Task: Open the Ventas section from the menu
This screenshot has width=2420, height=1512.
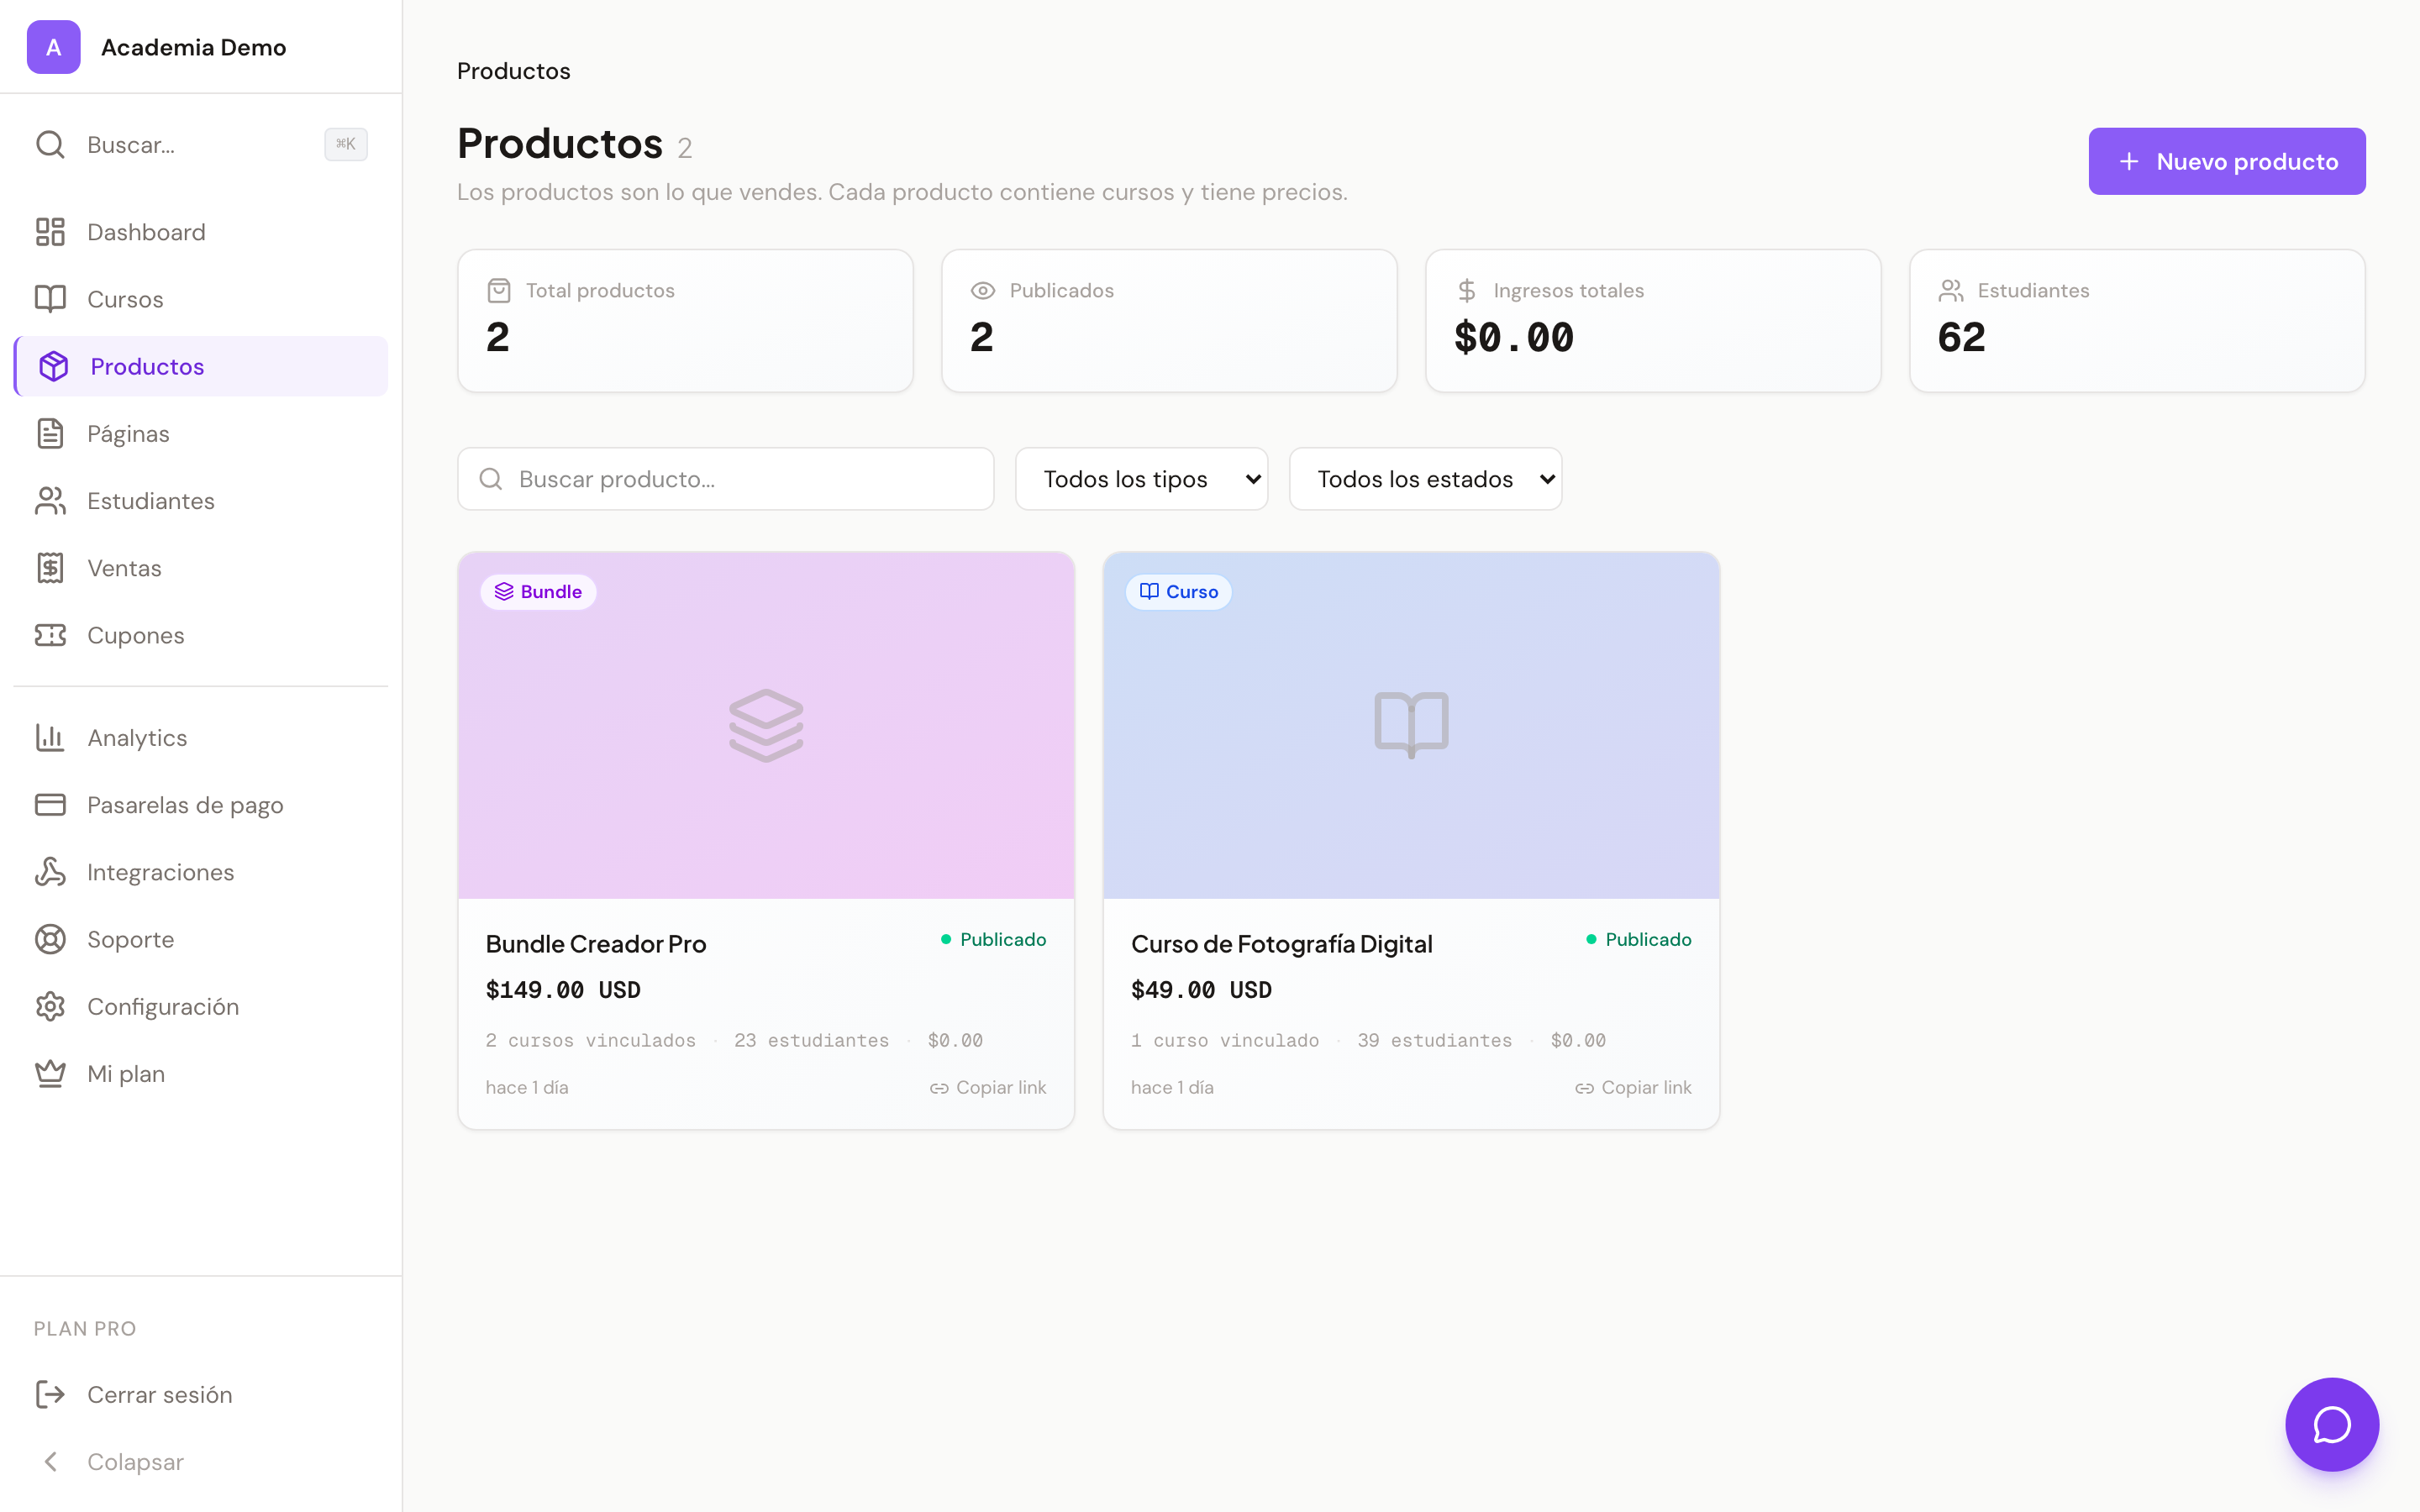Action: tap(124, 567)
